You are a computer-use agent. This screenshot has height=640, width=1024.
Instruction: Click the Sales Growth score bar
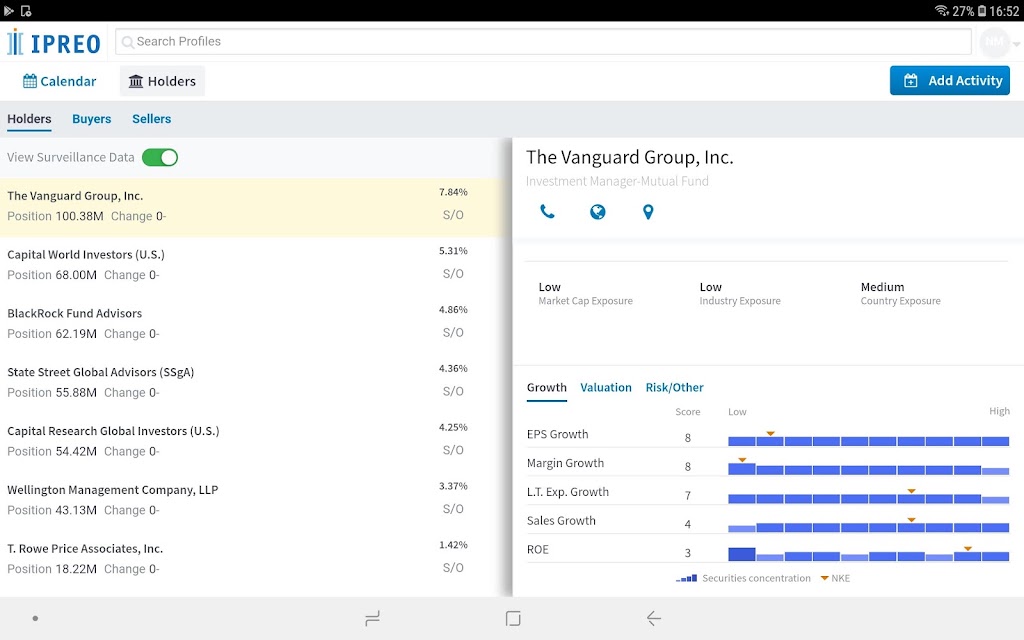pyautogui.click(x=869, y=527)
